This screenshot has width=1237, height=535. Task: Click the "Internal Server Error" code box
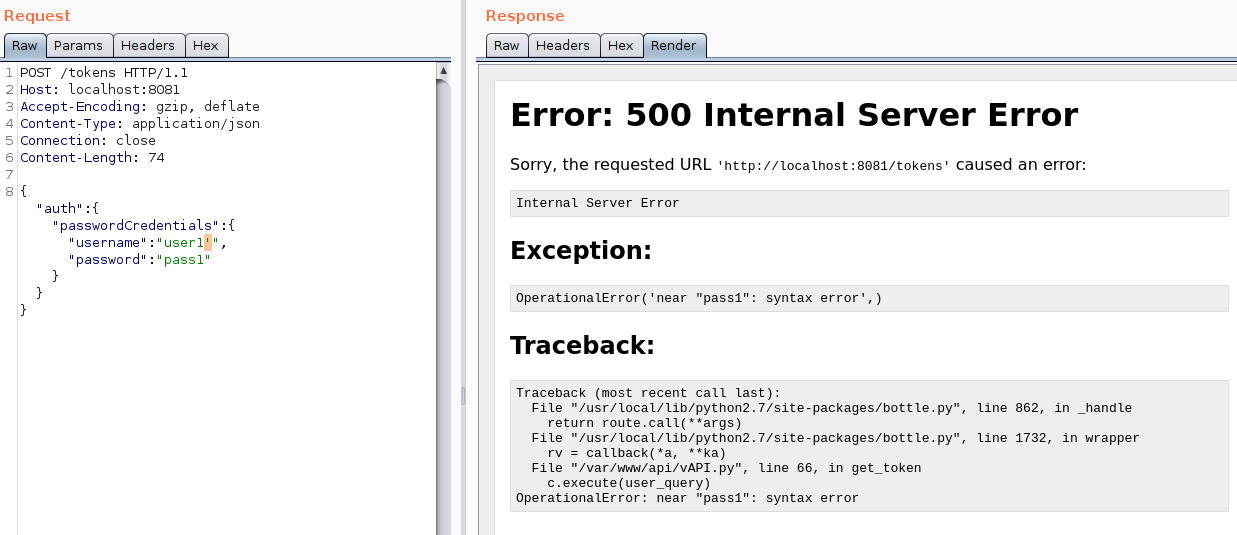(x=869, y=203)
